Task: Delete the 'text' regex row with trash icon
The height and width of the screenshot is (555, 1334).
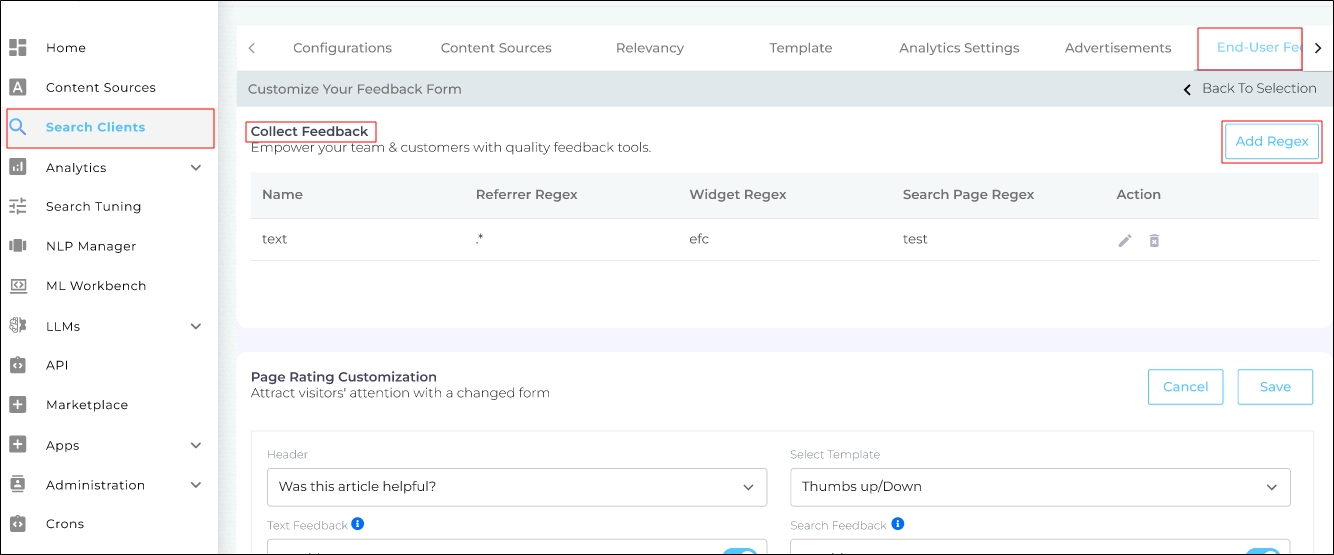Action: click(x=1154, y=241)
